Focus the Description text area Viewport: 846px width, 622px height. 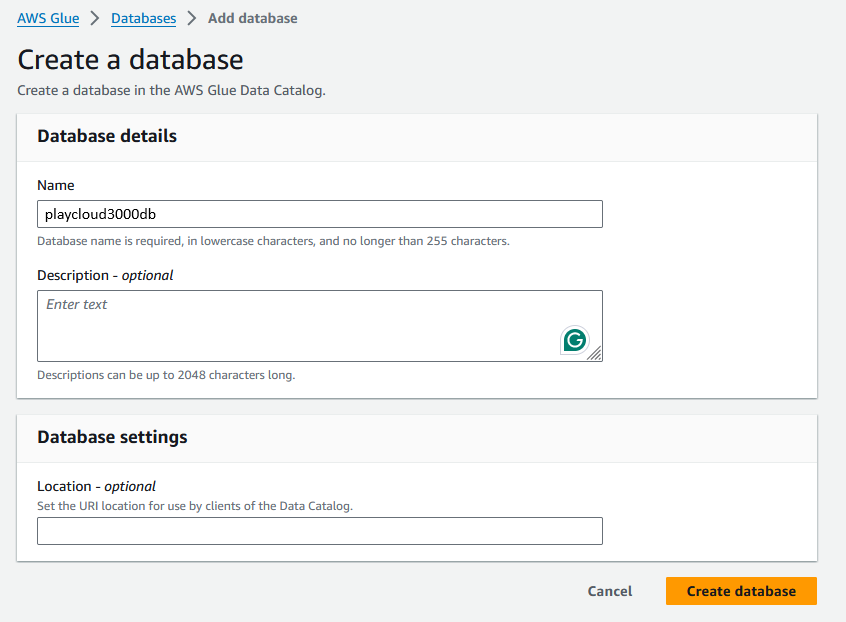click(320, 326)
